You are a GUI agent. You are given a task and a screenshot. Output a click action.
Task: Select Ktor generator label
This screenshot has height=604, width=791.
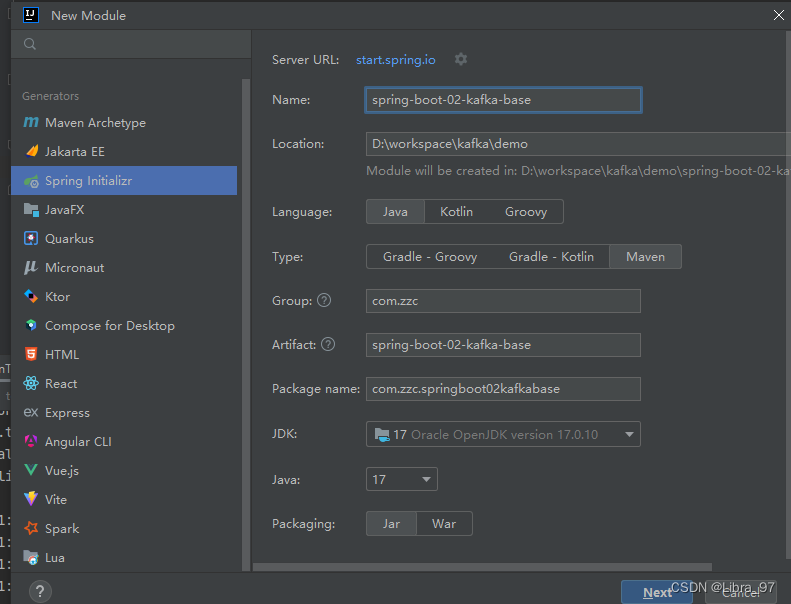(x=58, y=297)
